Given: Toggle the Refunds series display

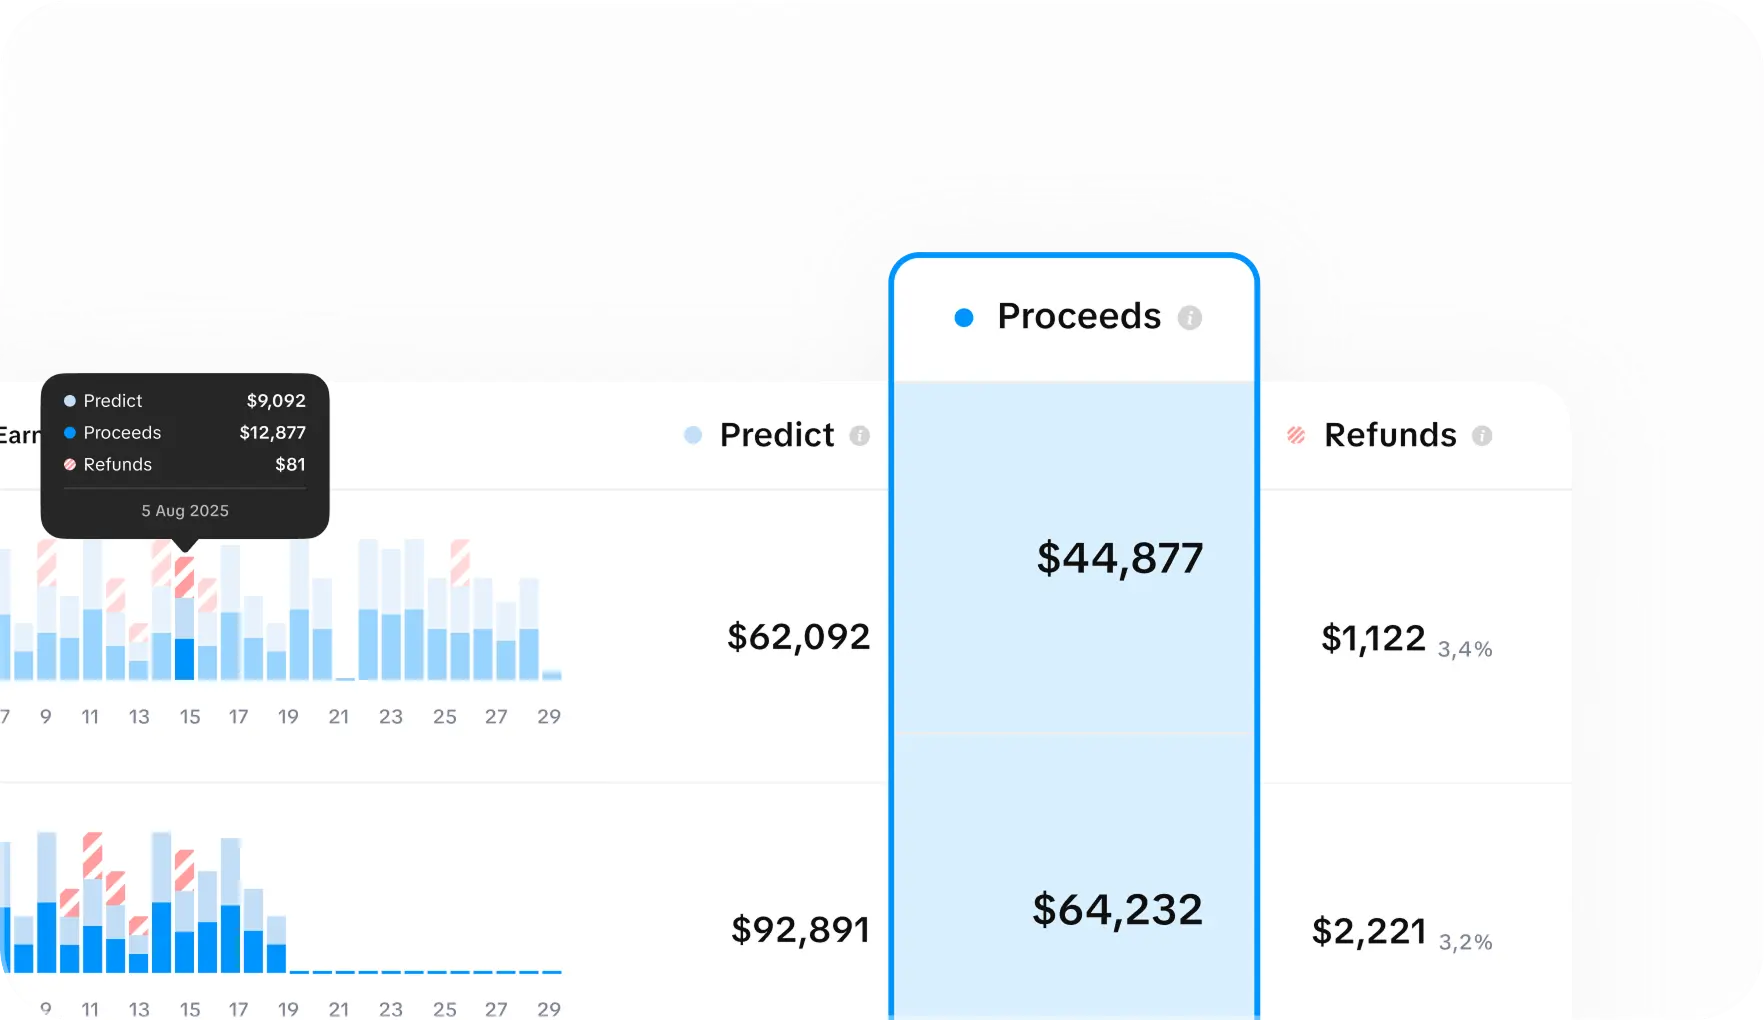Looking at the screenshot, I should 1390,435.
